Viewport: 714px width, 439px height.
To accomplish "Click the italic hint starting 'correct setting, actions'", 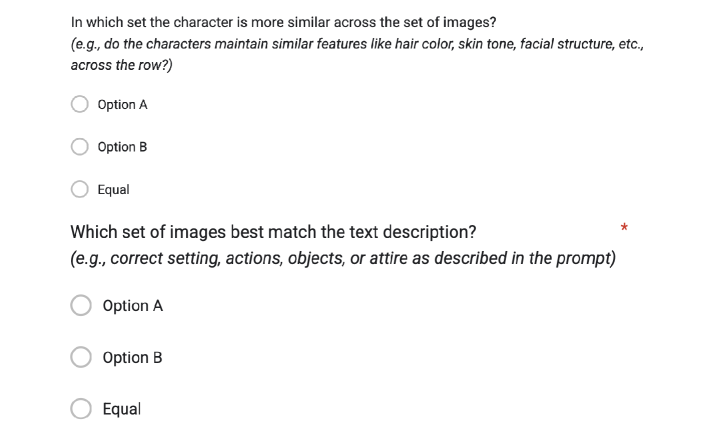I will 343,258.
